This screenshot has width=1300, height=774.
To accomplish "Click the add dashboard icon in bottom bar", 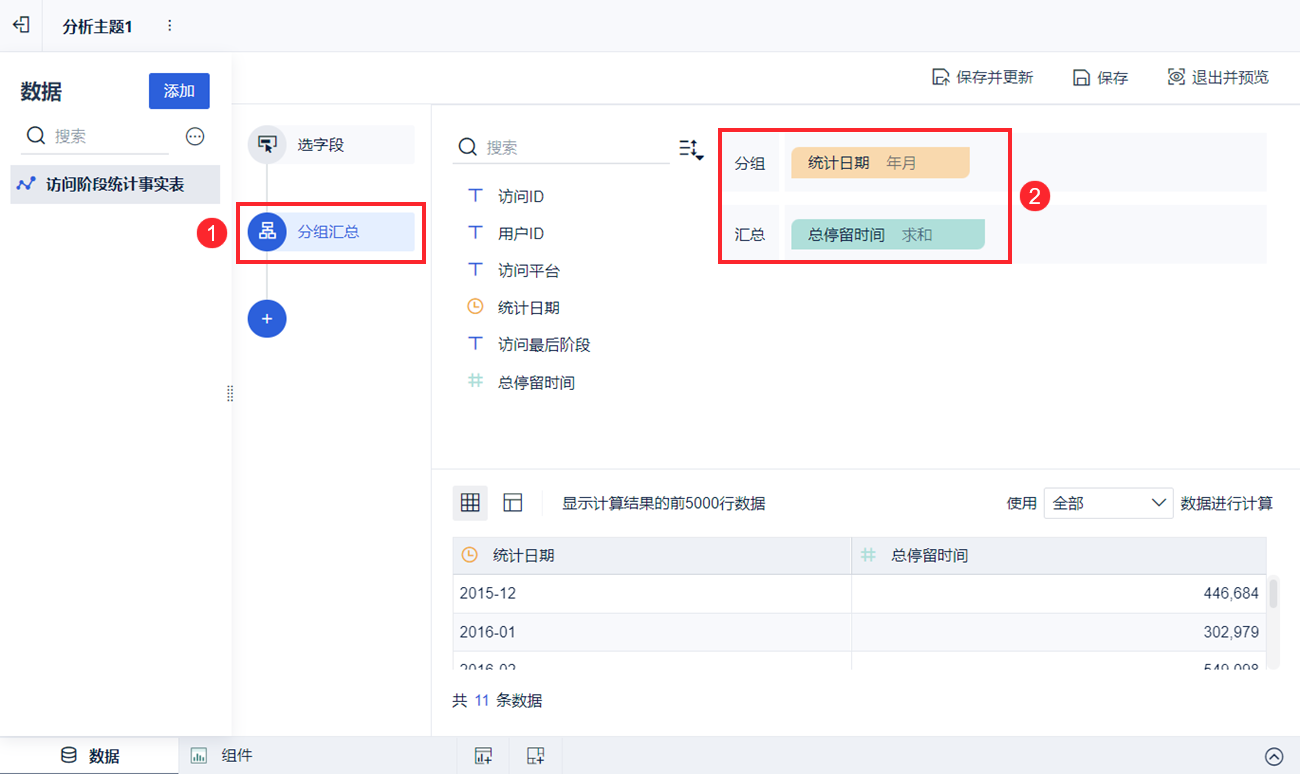I will pyautogui.click(x=536, y=756).
